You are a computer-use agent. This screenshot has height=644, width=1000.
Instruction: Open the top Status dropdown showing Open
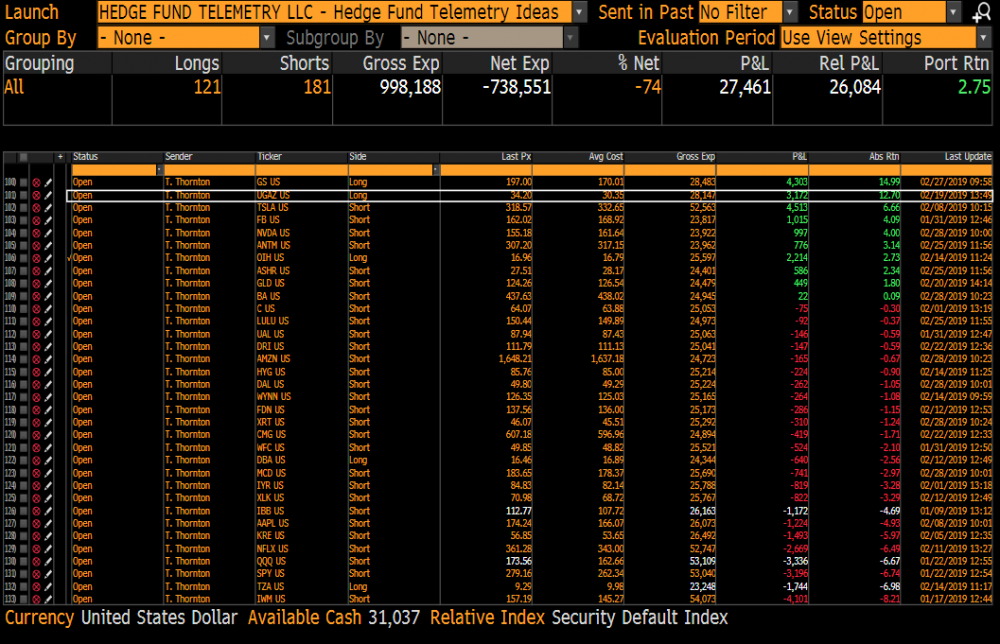point(953,12)
